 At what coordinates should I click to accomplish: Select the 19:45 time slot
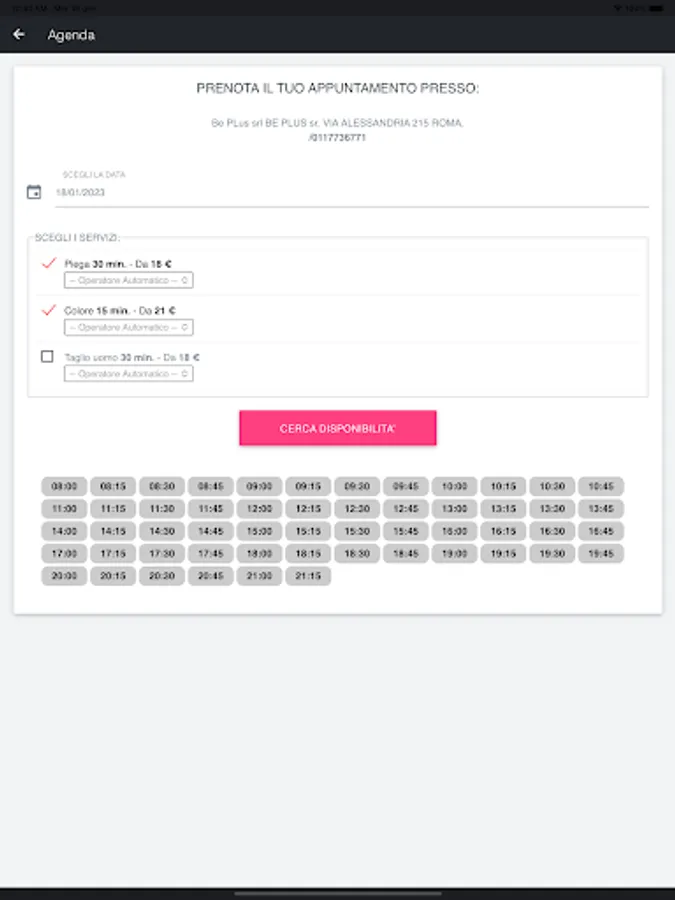click(x=601, y=553)
